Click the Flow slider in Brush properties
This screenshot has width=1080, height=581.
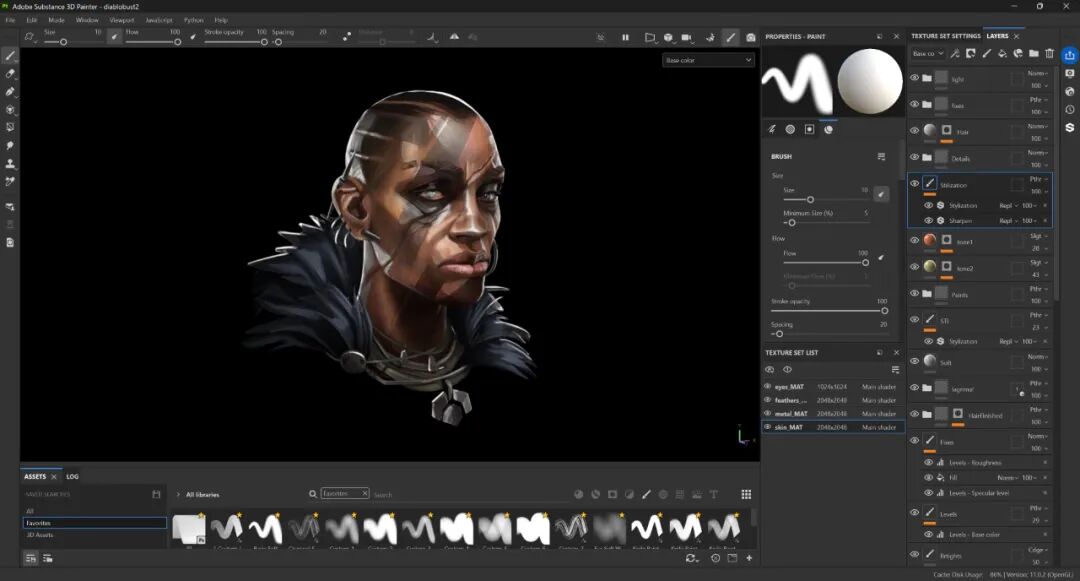point(825,262)
